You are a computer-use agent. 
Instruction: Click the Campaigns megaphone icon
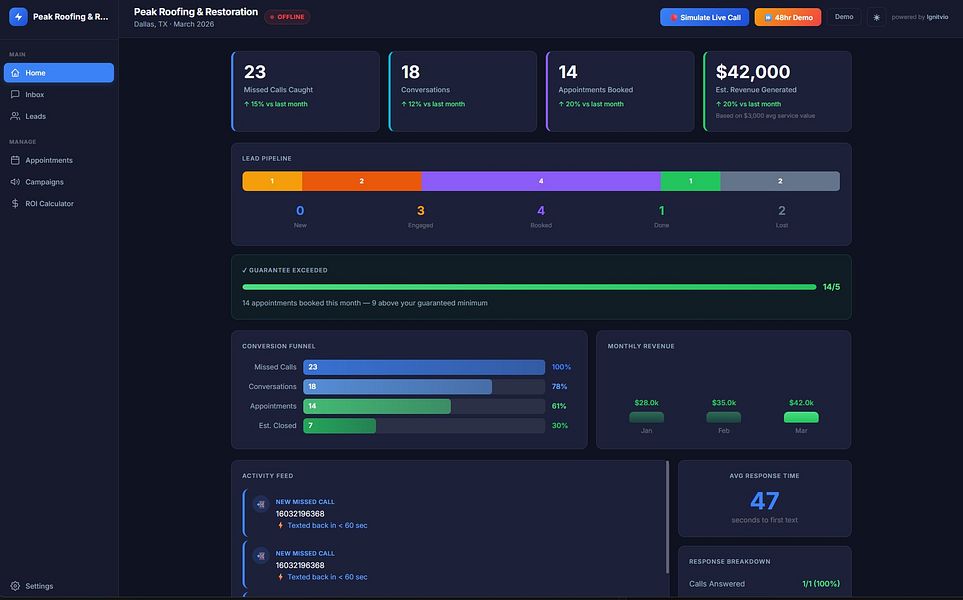pyautogui.click(x=15, y=182)
